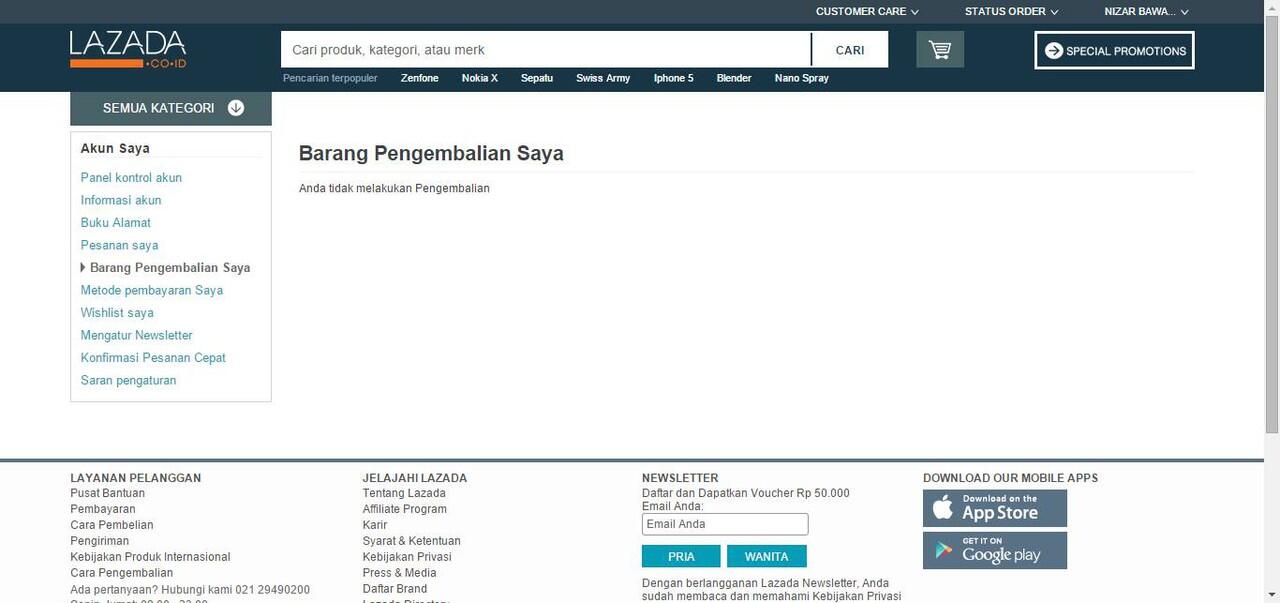Viewport: 1280px width, 603px height.
Task: Select popular search Blender
Action: pyautogui.click(x=734, y=78)
